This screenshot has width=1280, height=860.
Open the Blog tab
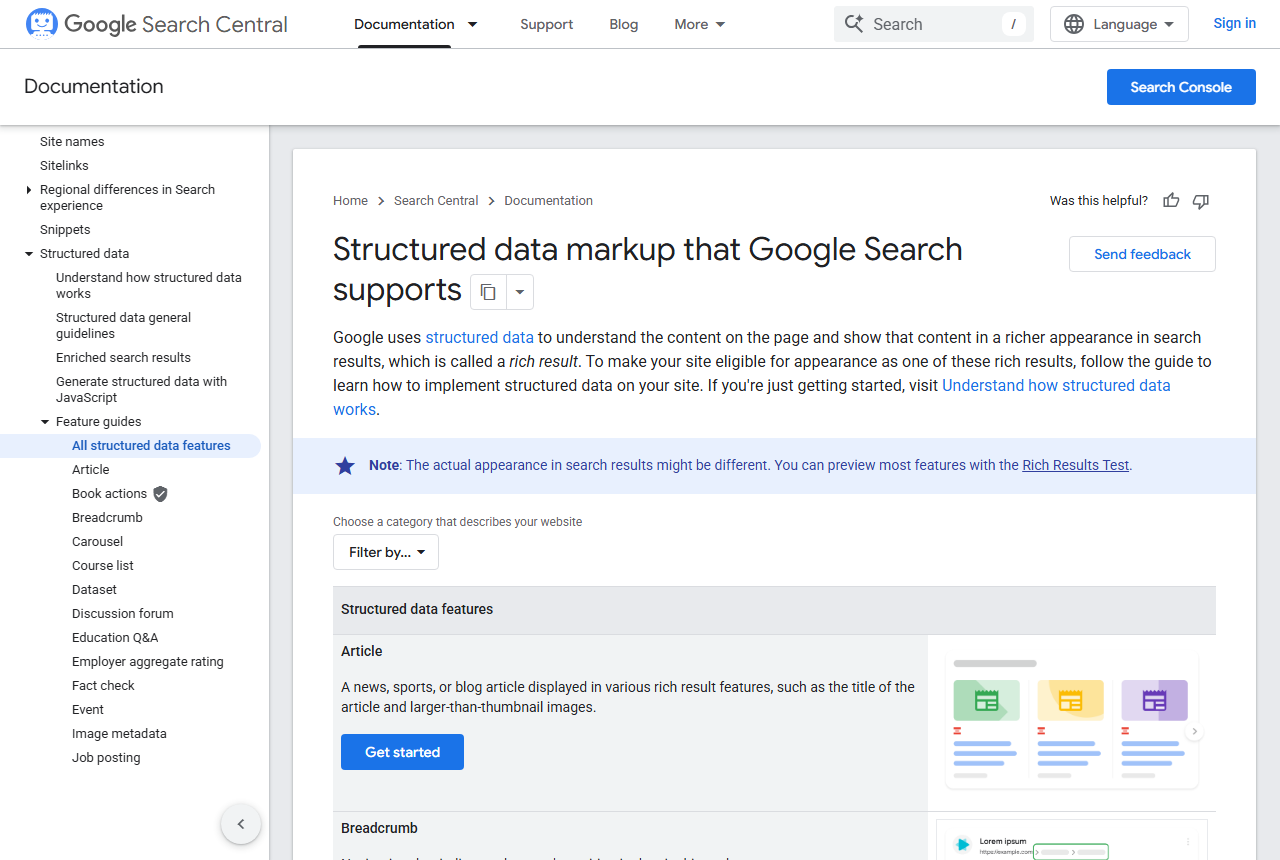point(624,24)
